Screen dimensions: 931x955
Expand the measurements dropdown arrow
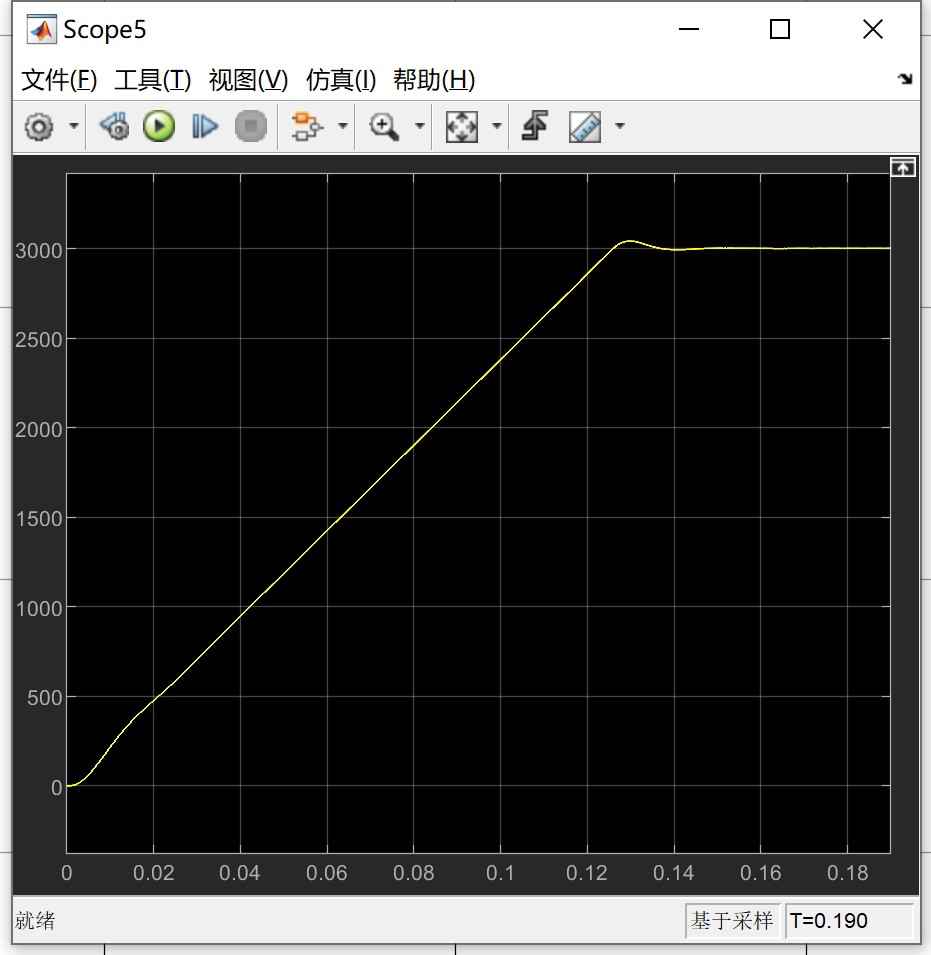coord(620,127)
